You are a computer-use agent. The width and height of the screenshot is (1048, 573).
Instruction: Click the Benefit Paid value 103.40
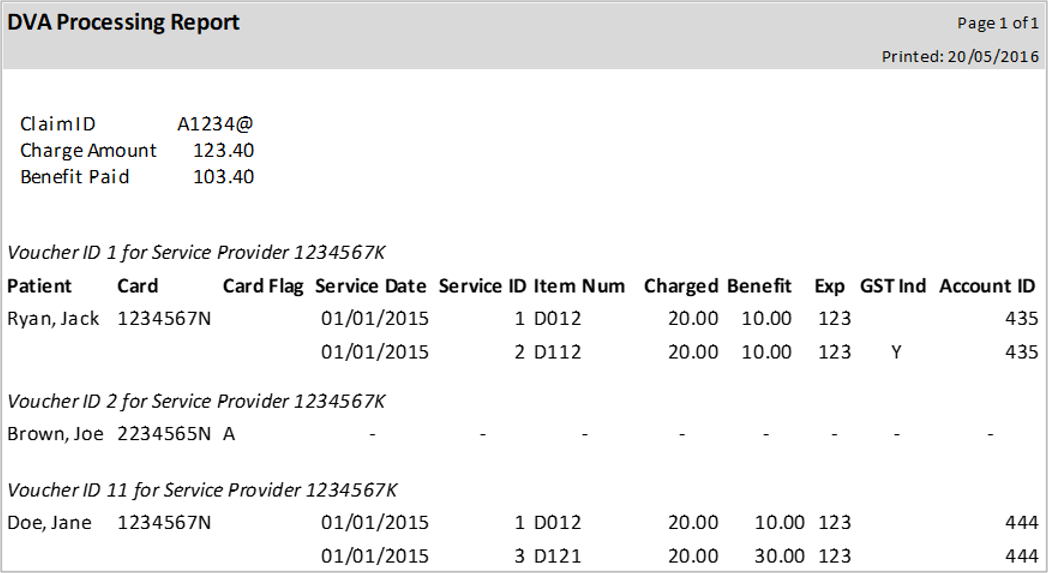(x=223, y=177)
